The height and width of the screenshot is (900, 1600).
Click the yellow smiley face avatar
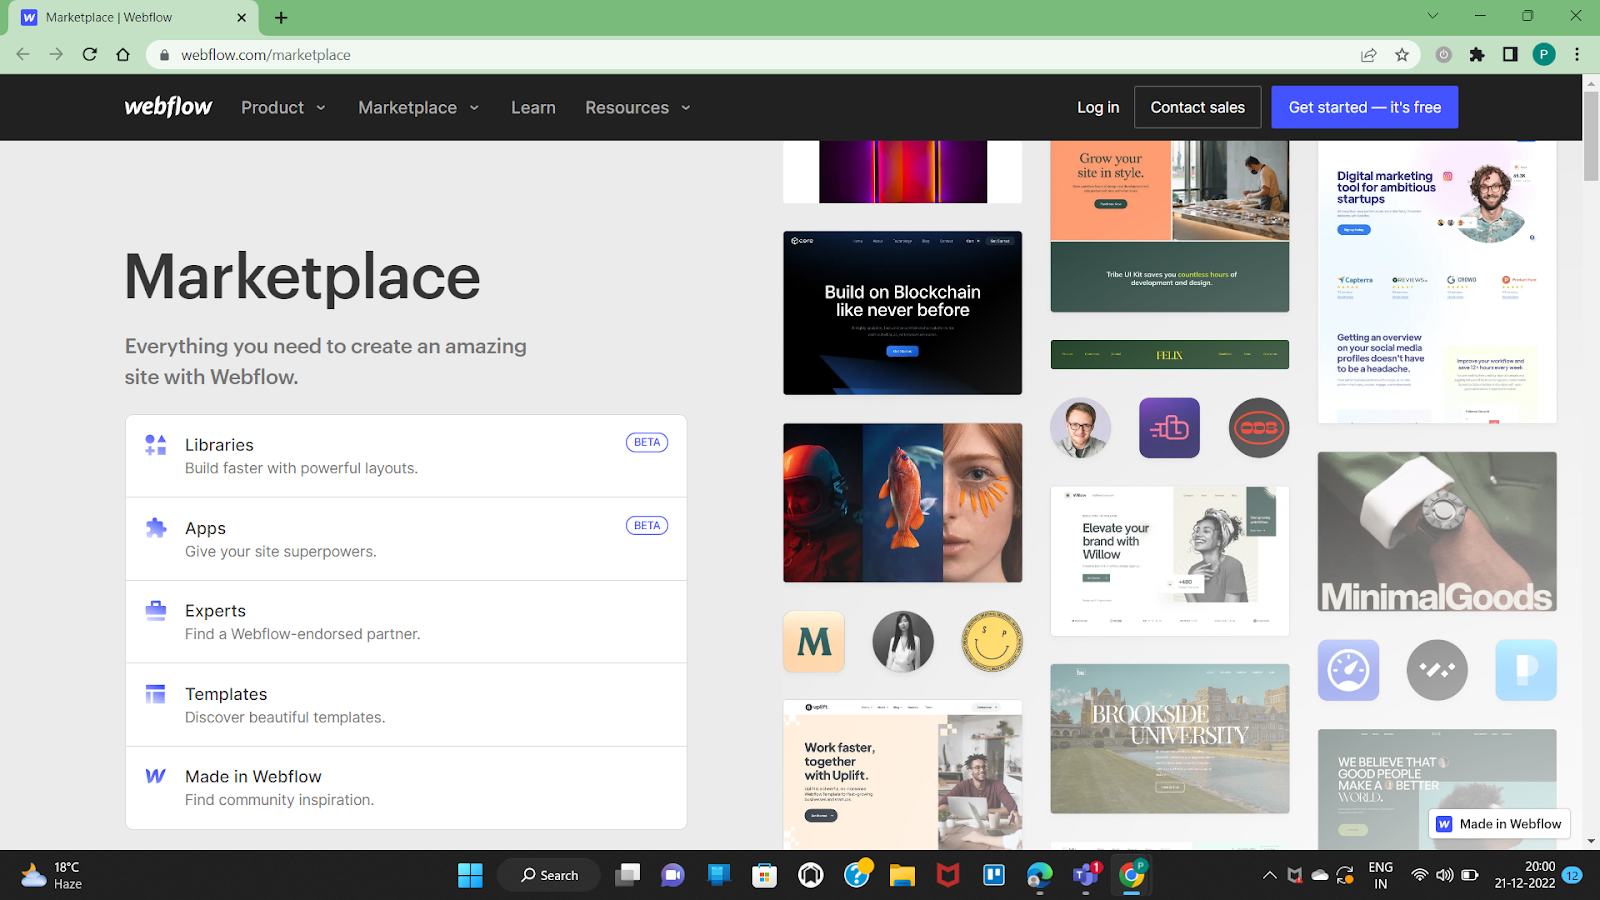click(x=992, y=642)
